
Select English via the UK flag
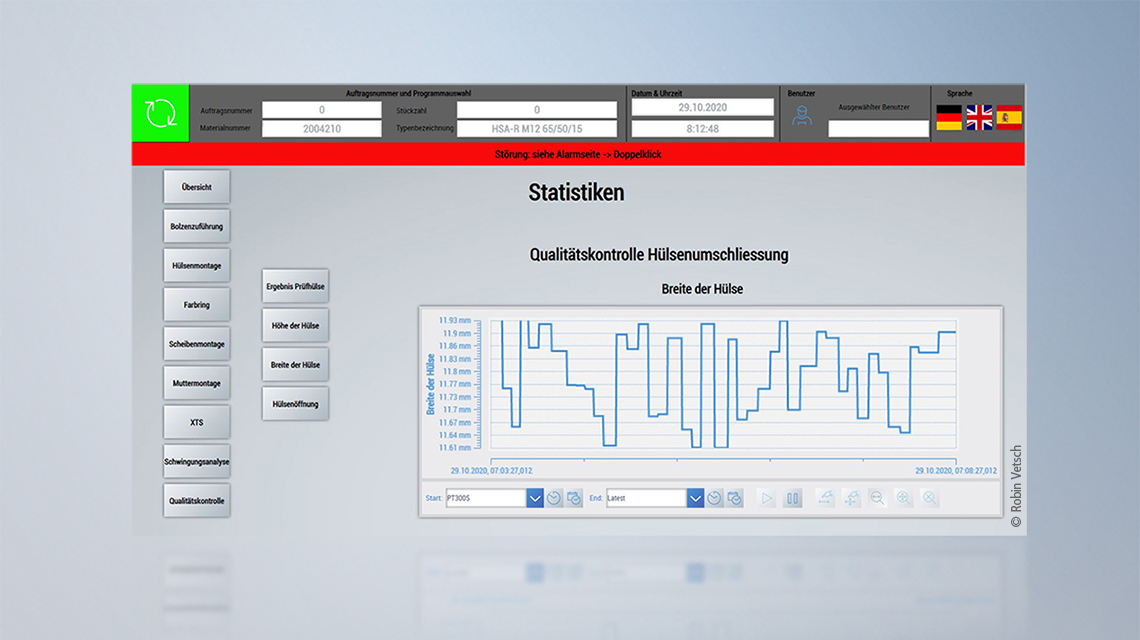click(x=979, y=118)
